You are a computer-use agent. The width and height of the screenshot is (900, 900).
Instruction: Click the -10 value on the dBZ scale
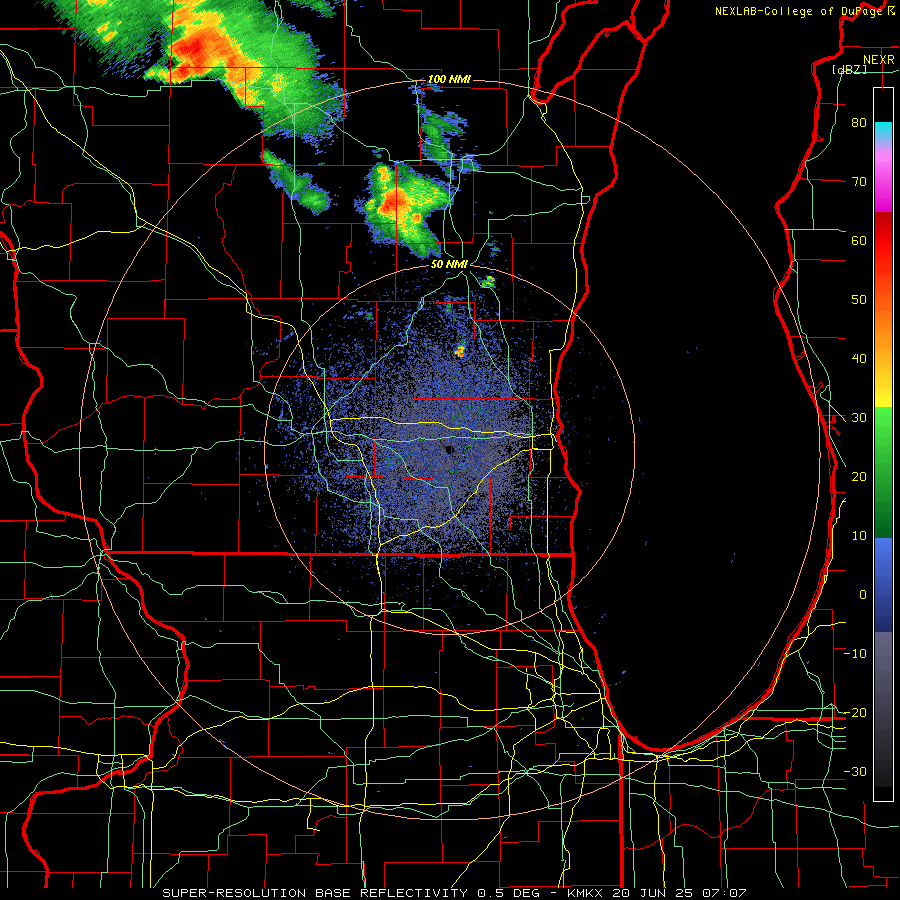pyautogui.click(x=855, y=654)
